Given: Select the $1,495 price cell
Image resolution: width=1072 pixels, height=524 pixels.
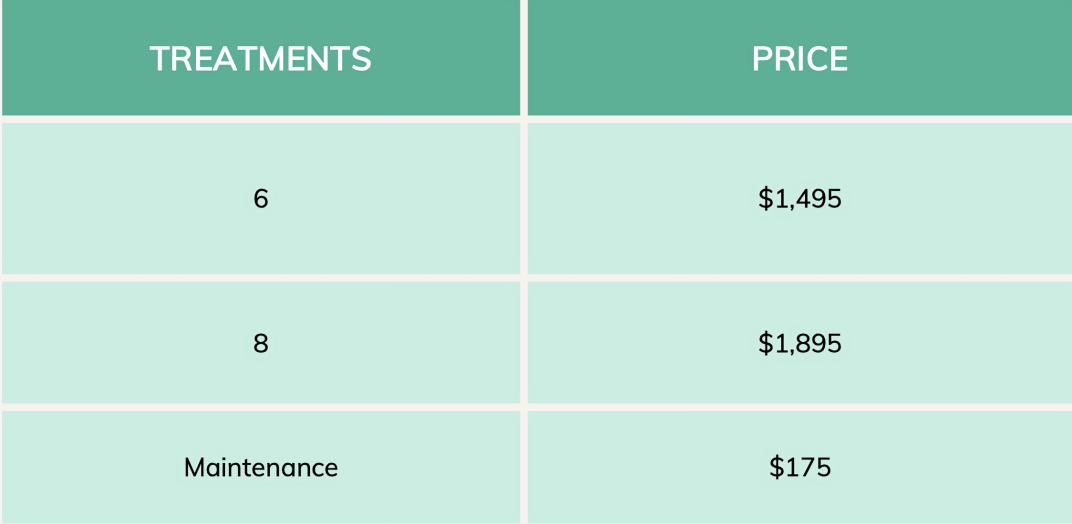Looking at the screenshot, I should click(799, 199).
